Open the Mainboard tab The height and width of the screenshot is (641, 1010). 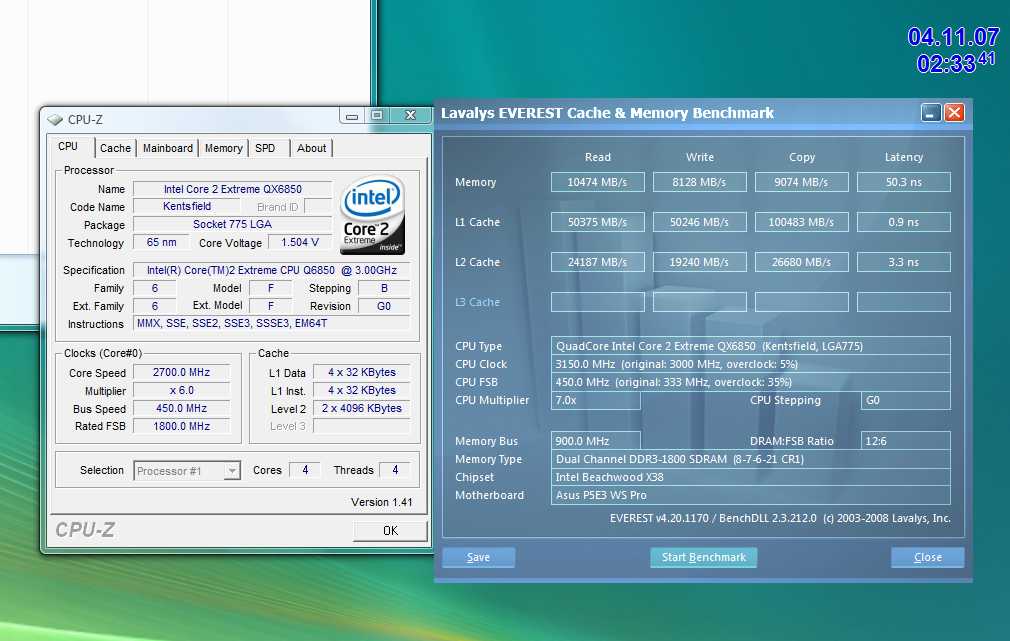click(167, 148)
